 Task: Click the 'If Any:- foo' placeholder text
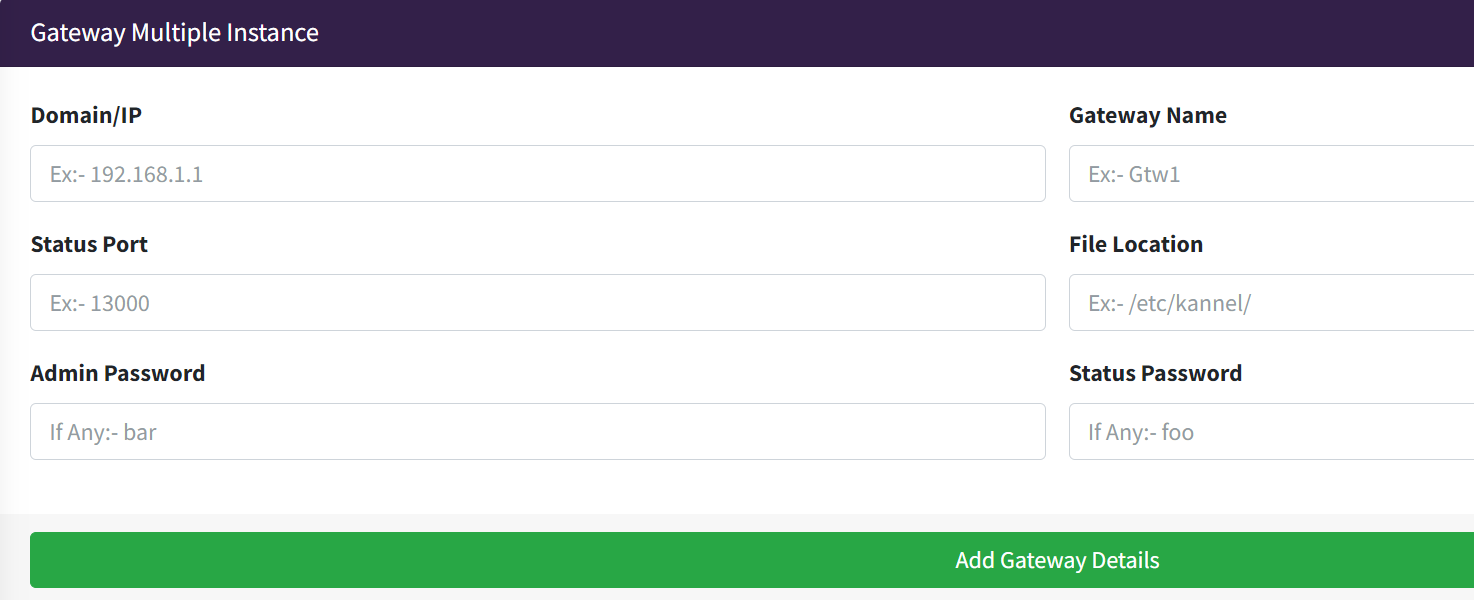click(x=1141, y=432)
